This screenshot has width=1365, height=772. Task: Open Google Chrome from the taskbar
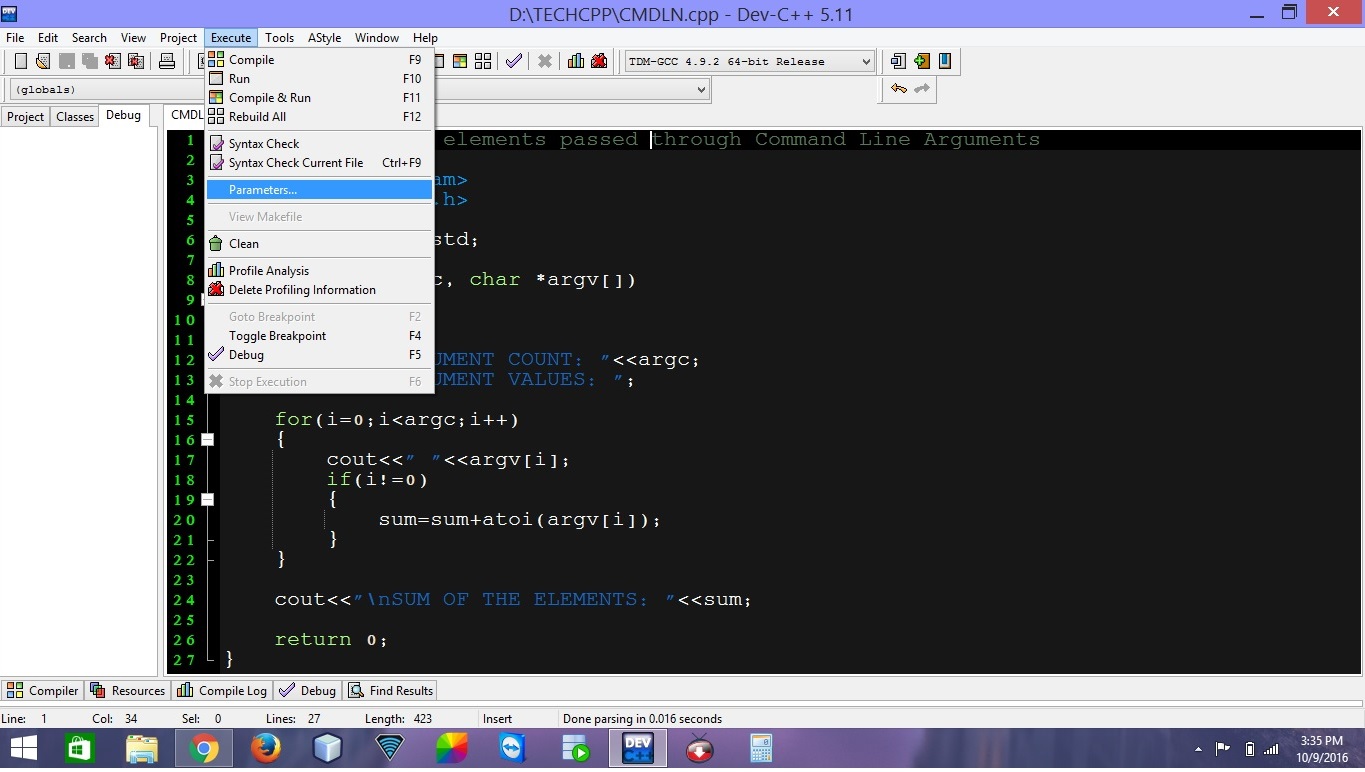point(203,749)
